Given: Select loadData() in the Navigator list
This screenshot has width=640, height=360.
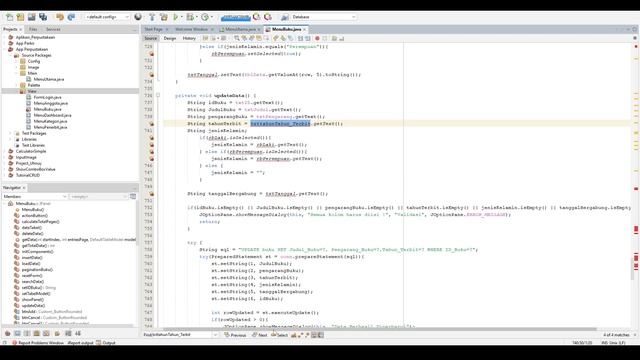Looking at the screenshot, I should (31, 264).
